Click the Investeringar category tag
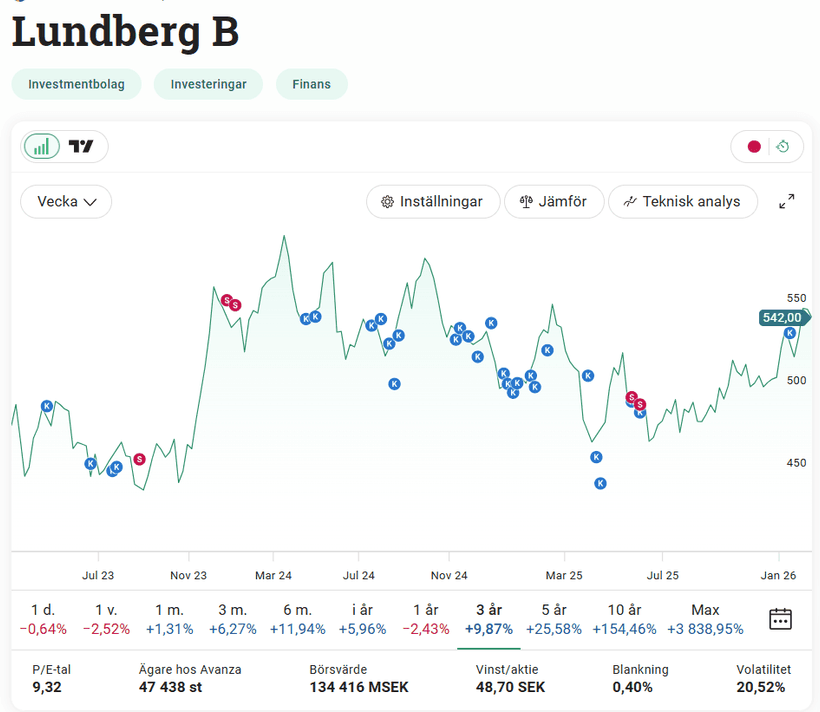 click(x=208, y=84)
